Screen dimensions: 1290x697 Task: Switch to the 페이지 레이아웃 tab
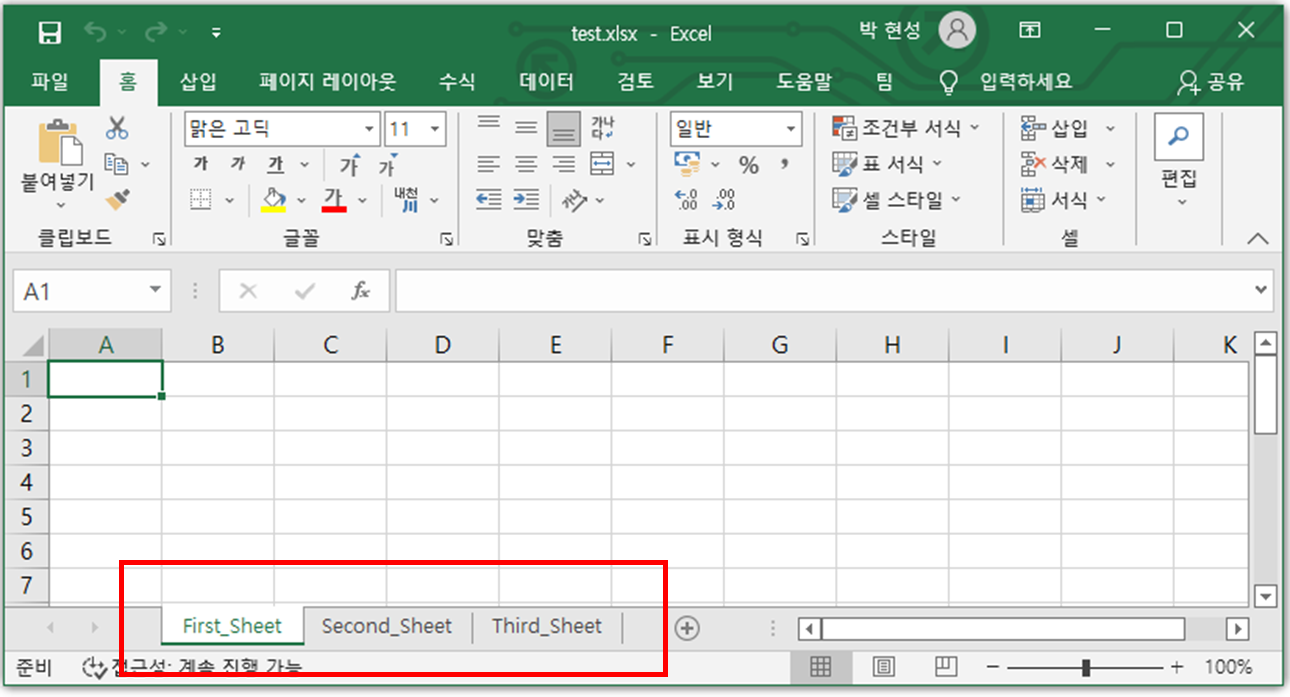pos(328,82)
